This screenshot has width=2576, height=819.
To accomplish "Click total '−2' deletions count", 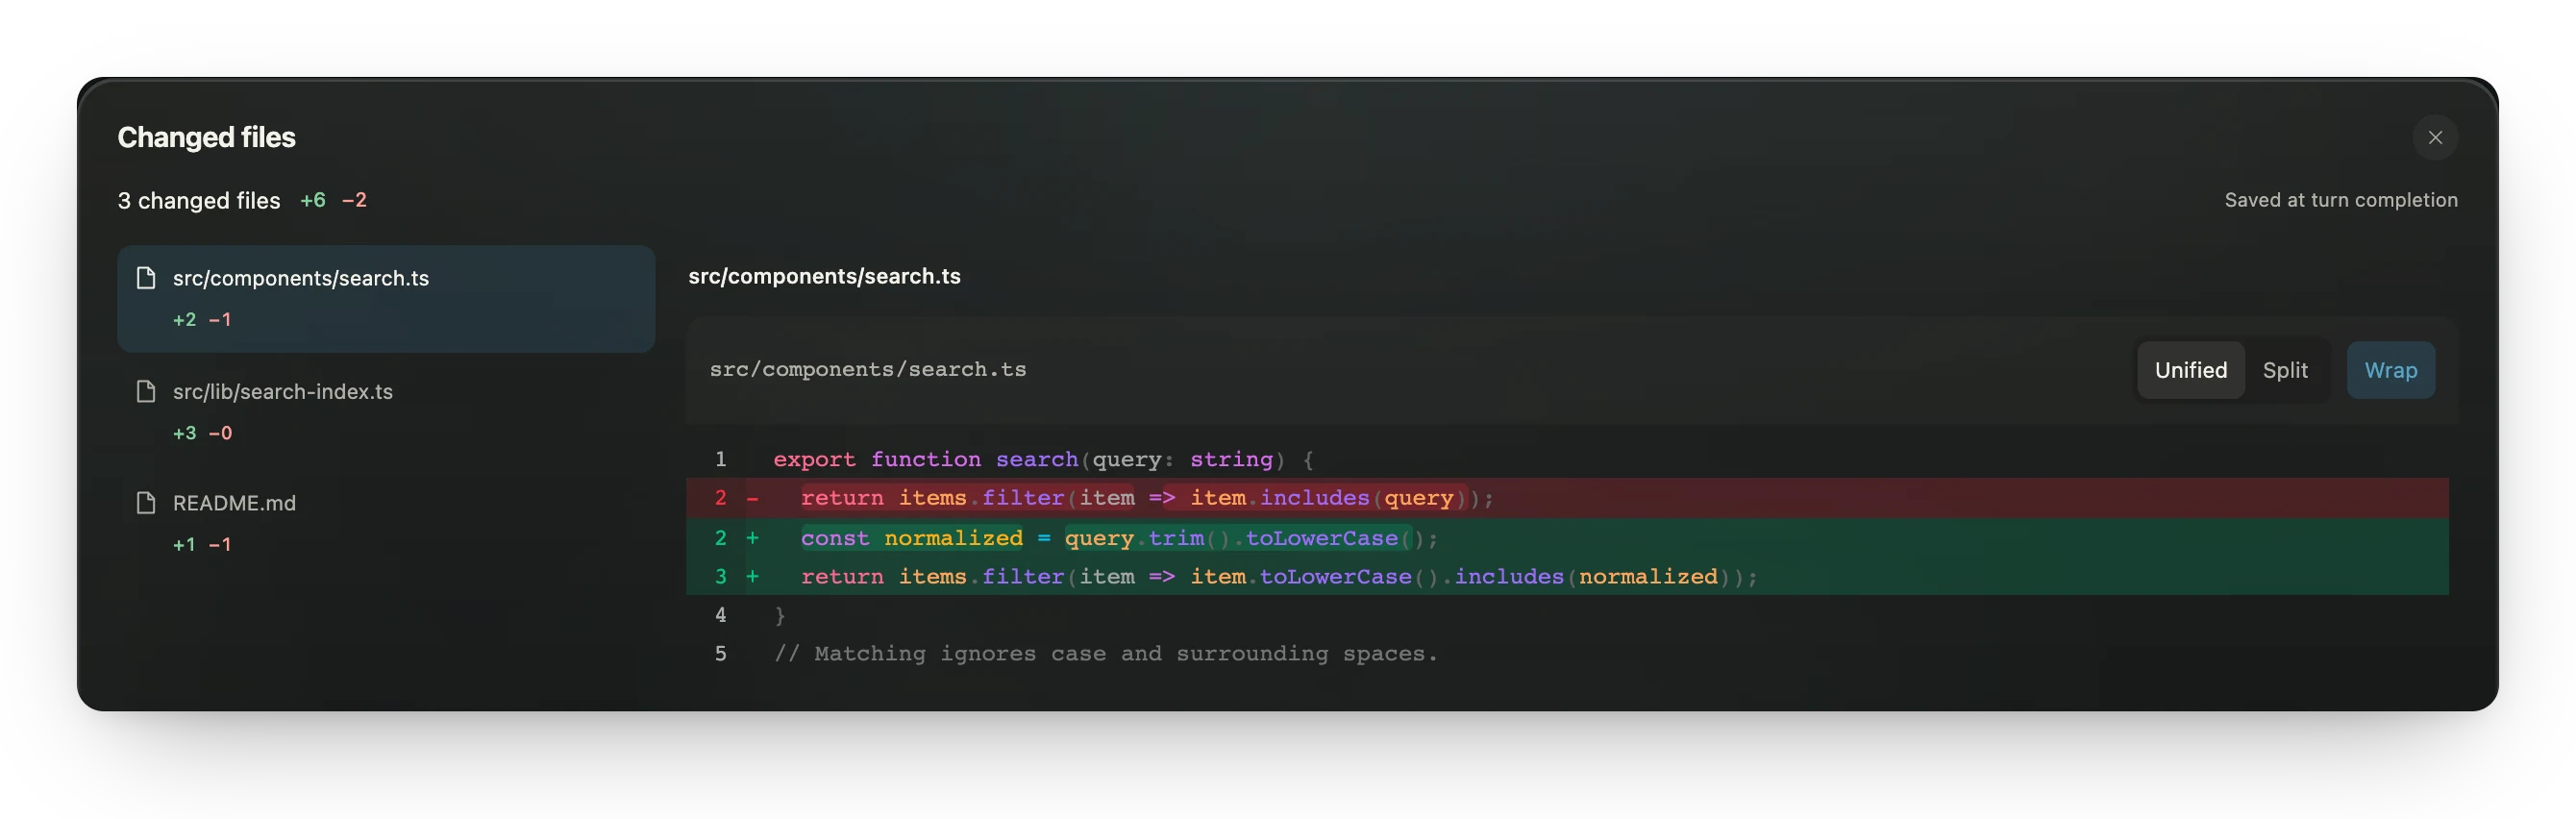I will pyautogui.click(x=354, y=200).
